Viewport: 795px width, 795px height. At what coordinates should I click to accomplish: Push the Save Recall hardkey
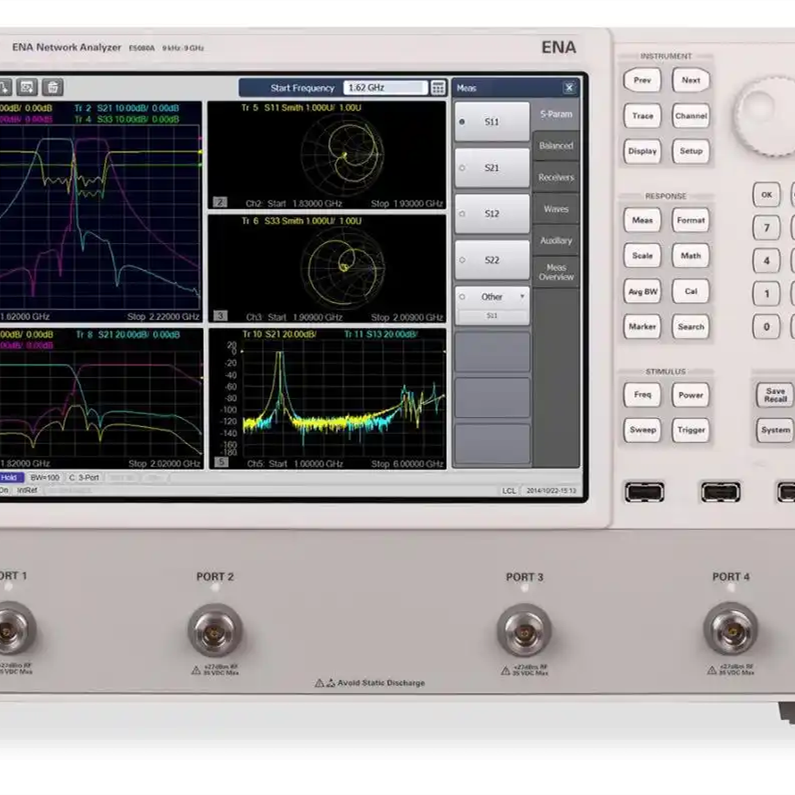tap(775, 394)
